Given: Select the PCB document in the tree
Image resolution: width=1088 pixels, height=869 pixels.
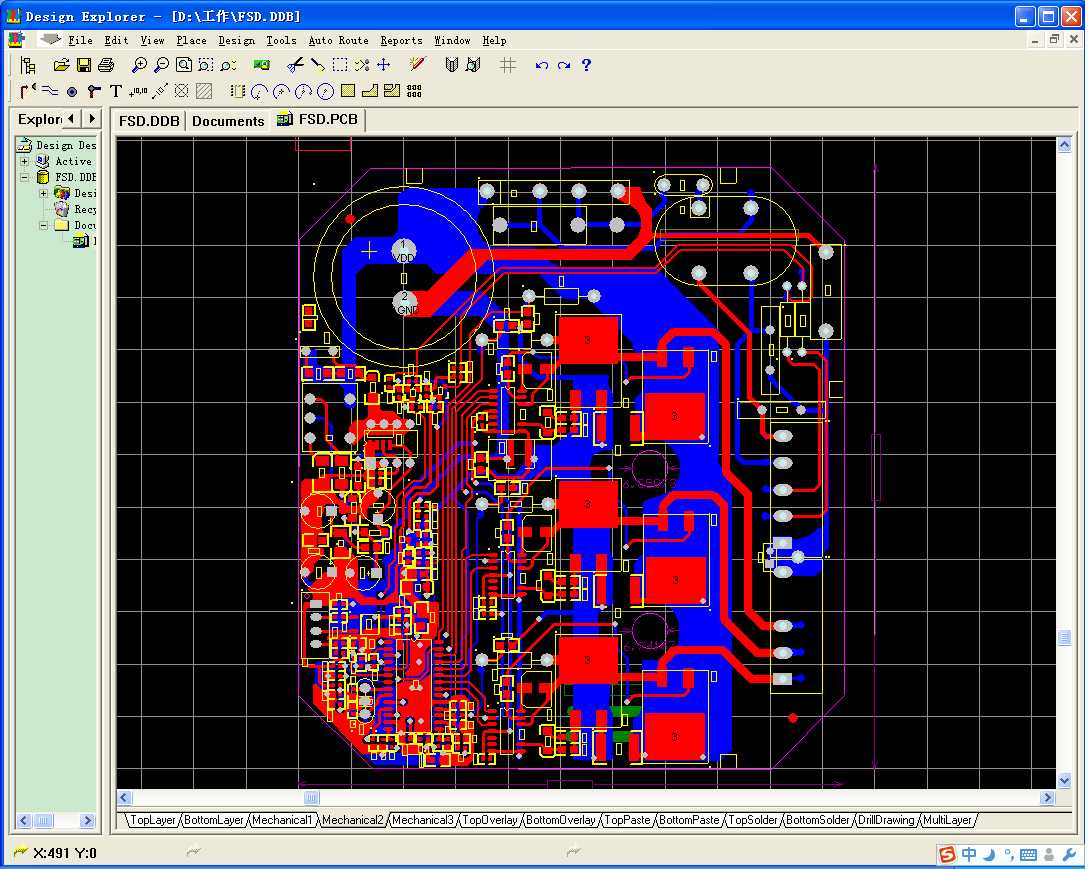Looking at the screenshot, I should coord(82,241).
